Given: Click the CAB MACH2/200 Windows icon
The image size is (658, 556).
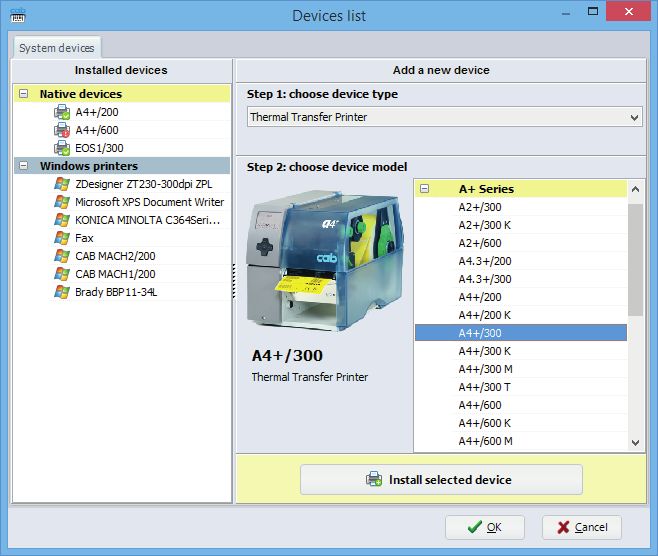Looking at the screenshot, I should coord(62,256).
